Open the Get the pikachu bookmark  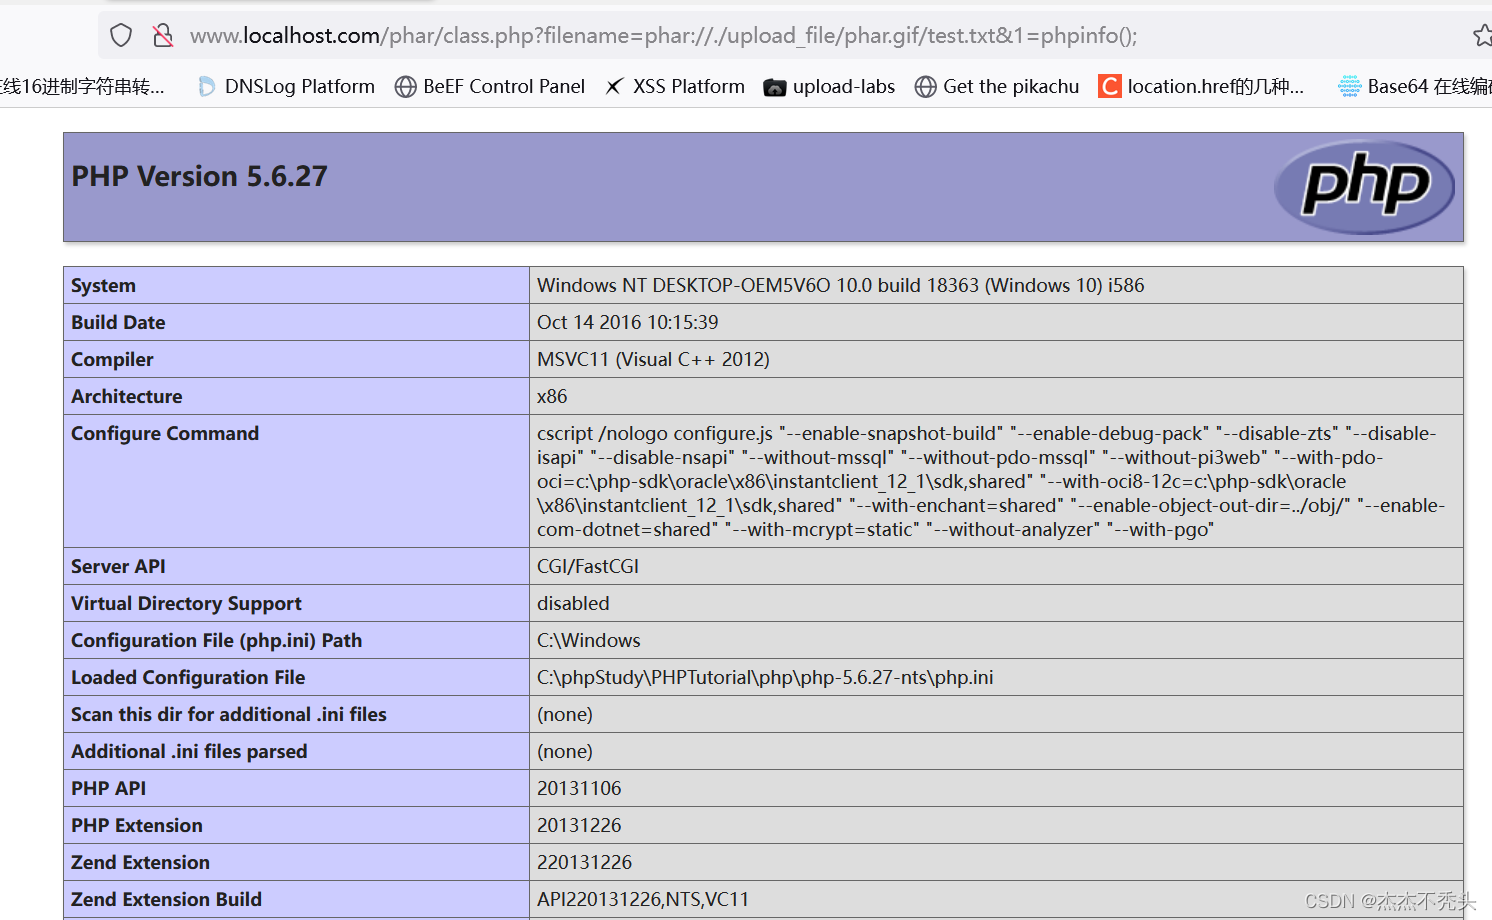(x=997, y=87)
